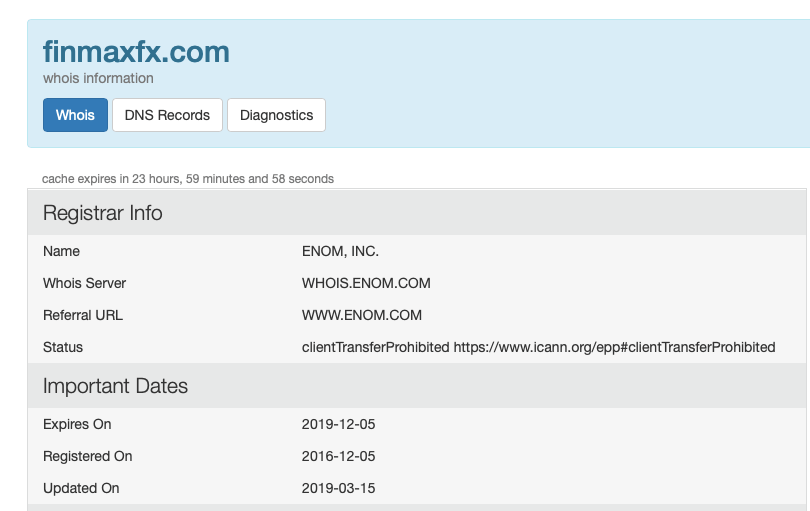Click the Important Dates section header
This screenshot has width=810, height=511.
[115, 386]
